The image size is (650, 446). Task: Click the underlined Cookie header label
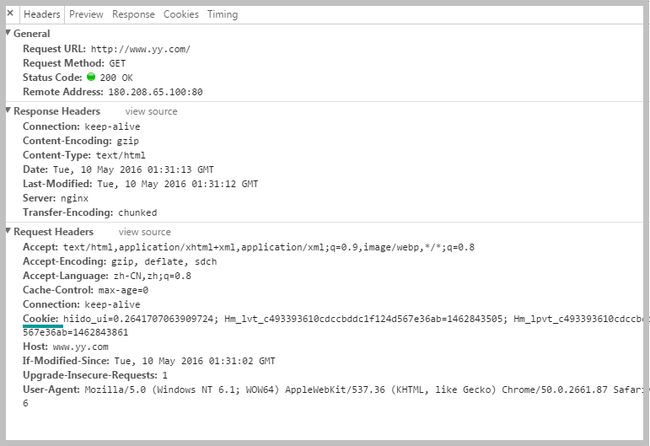click(x=41, y=318)
